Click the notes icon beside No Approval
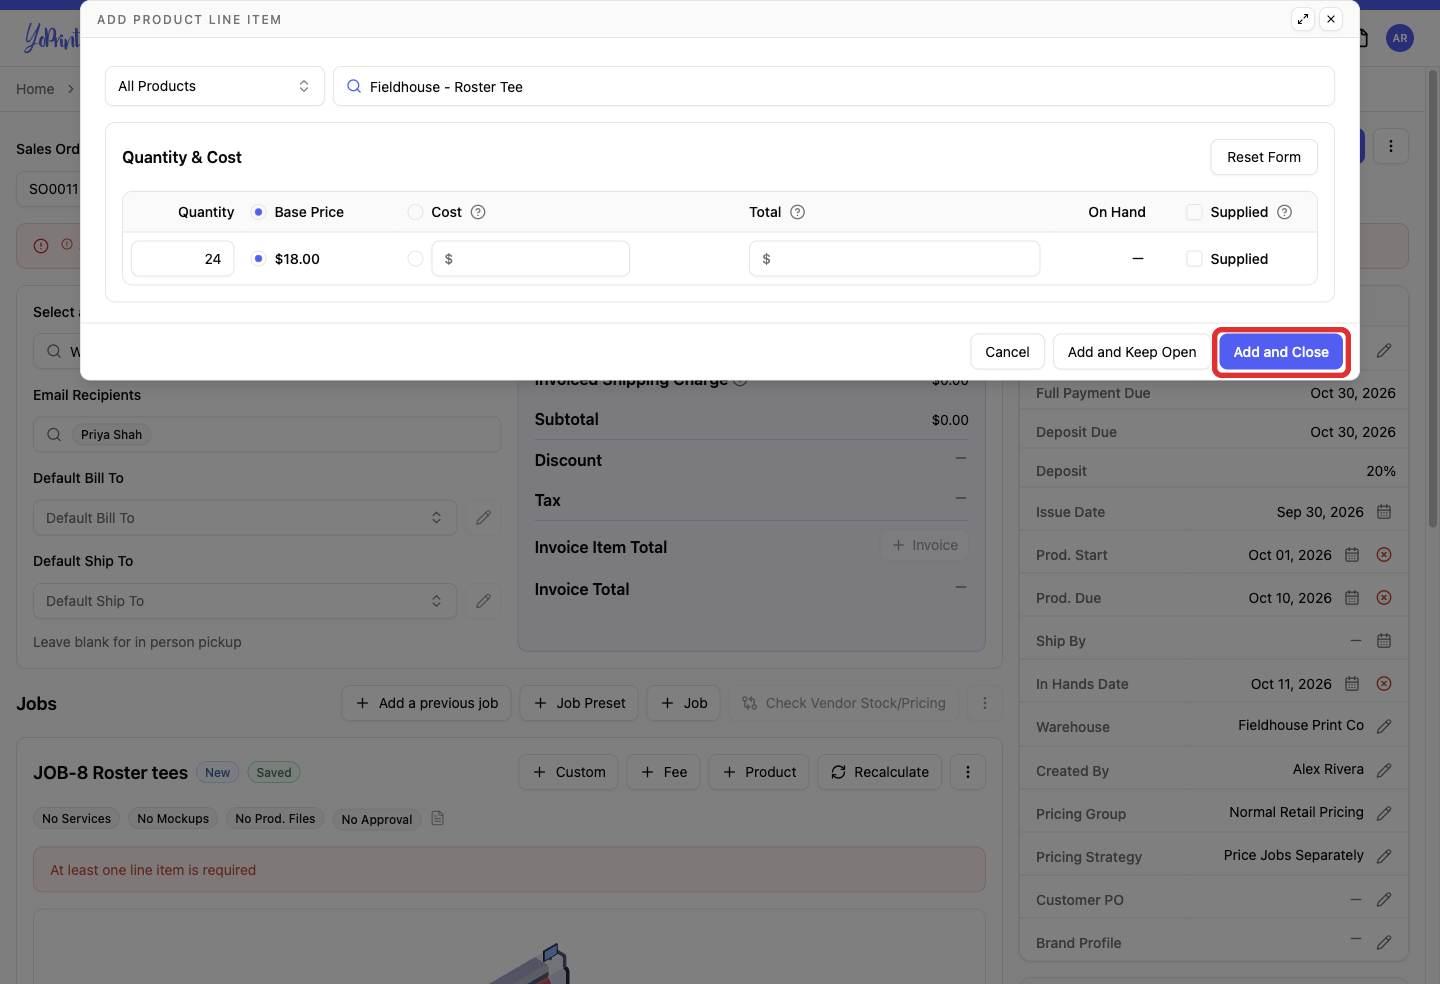 tap(437, 819)
